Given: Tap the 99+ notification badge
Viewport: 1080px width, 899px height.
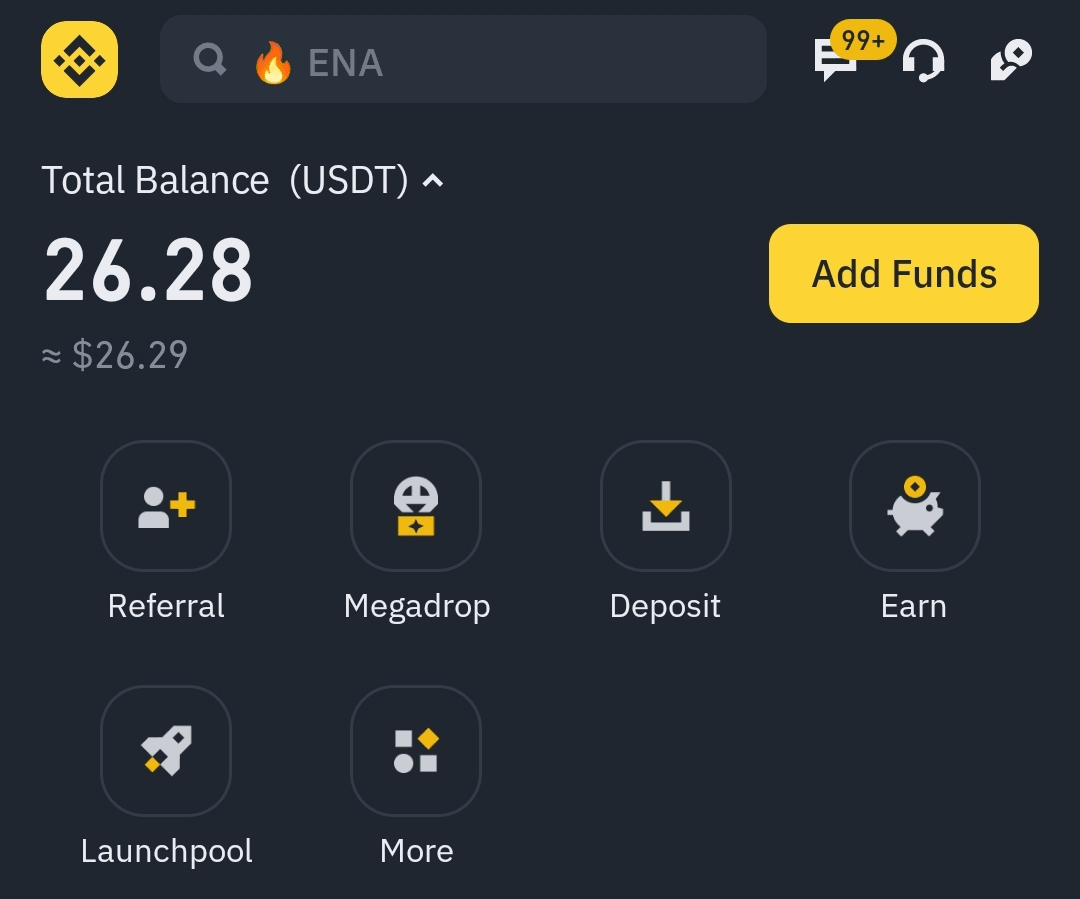Looking at the screenshot, I should [x=863, y=40].
